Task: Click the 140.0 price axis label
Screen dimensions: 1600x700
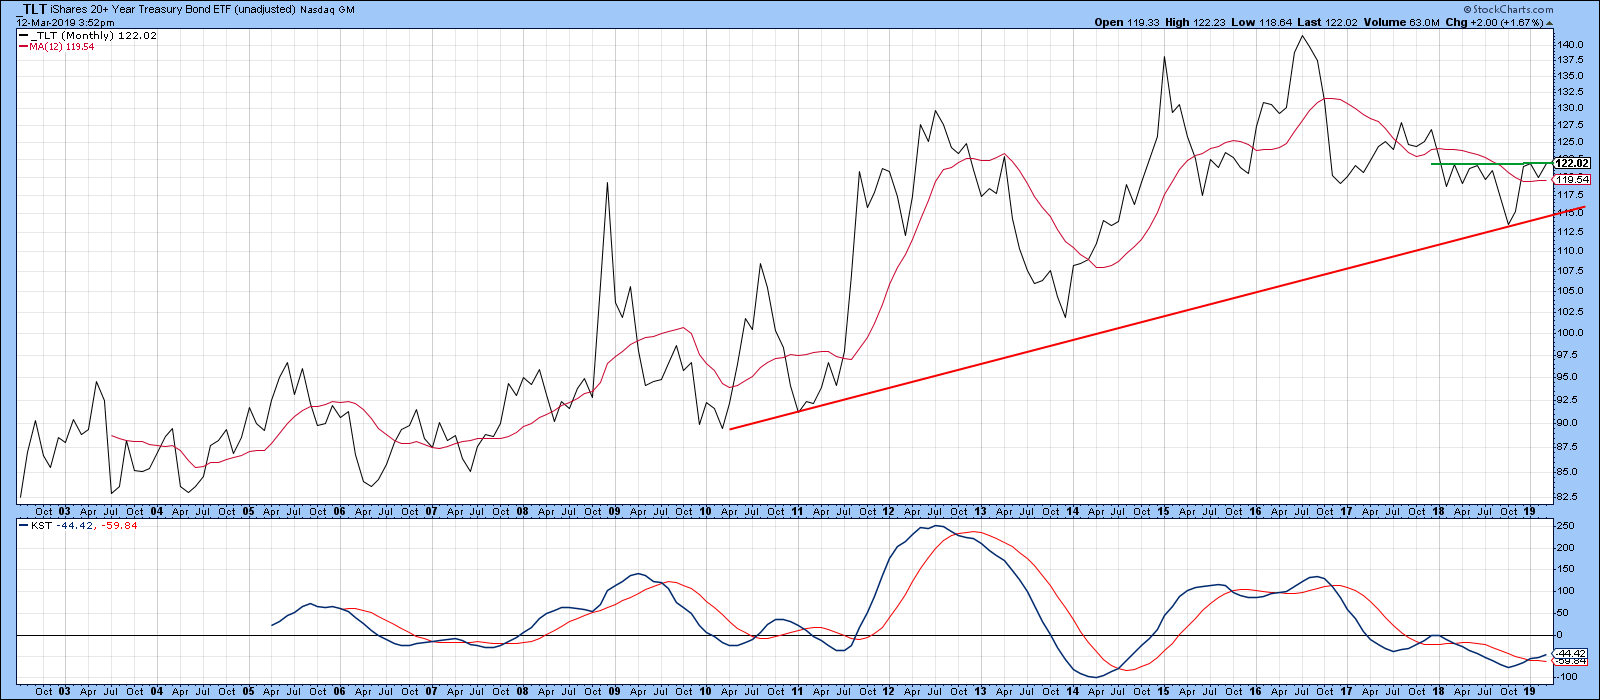Action: 1568,45
